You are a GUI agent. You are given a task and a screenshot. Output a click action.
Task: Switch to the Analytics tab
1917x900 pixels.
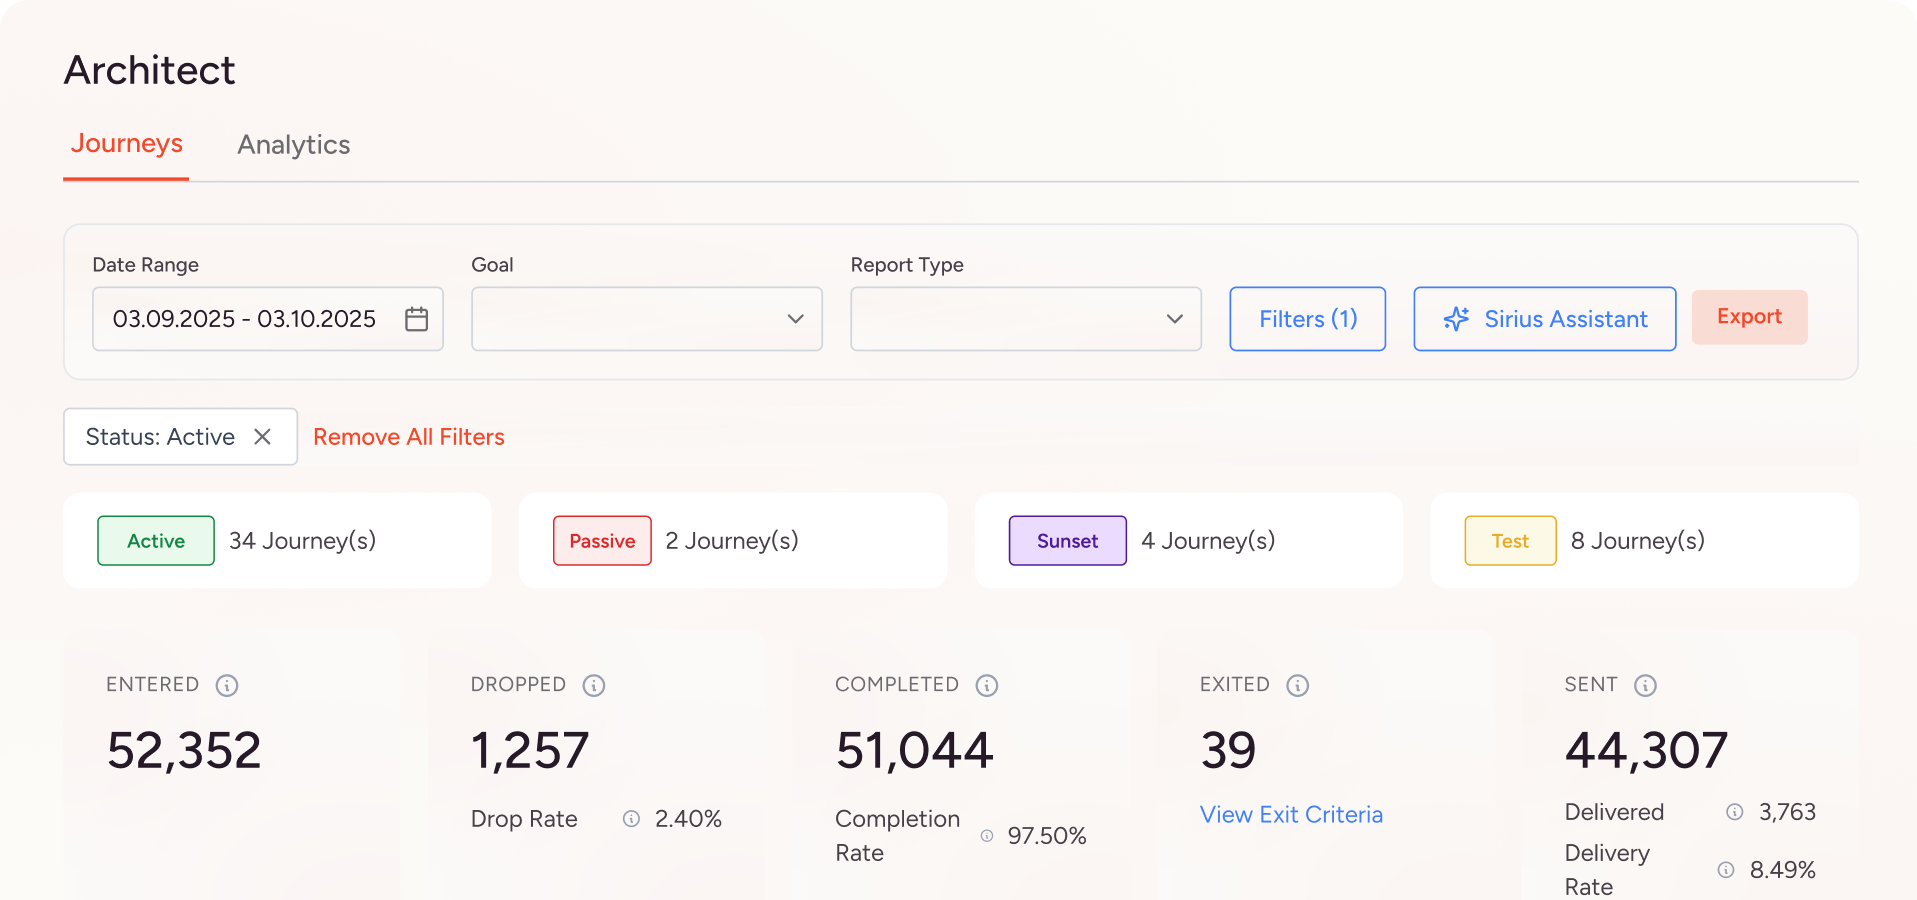293,145
